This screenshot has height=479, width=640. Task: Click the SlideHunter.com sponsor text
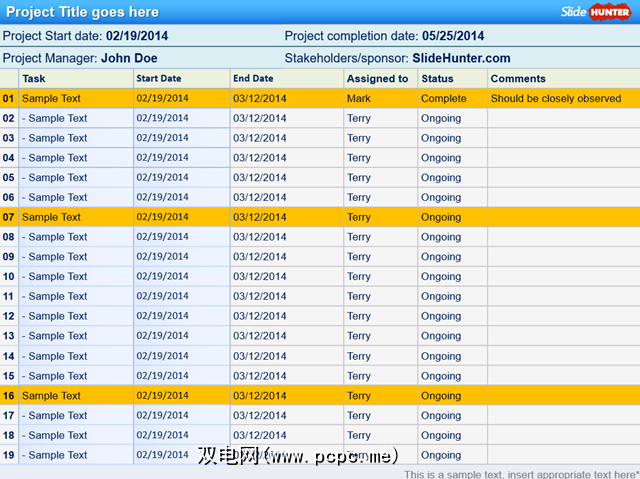461,58
